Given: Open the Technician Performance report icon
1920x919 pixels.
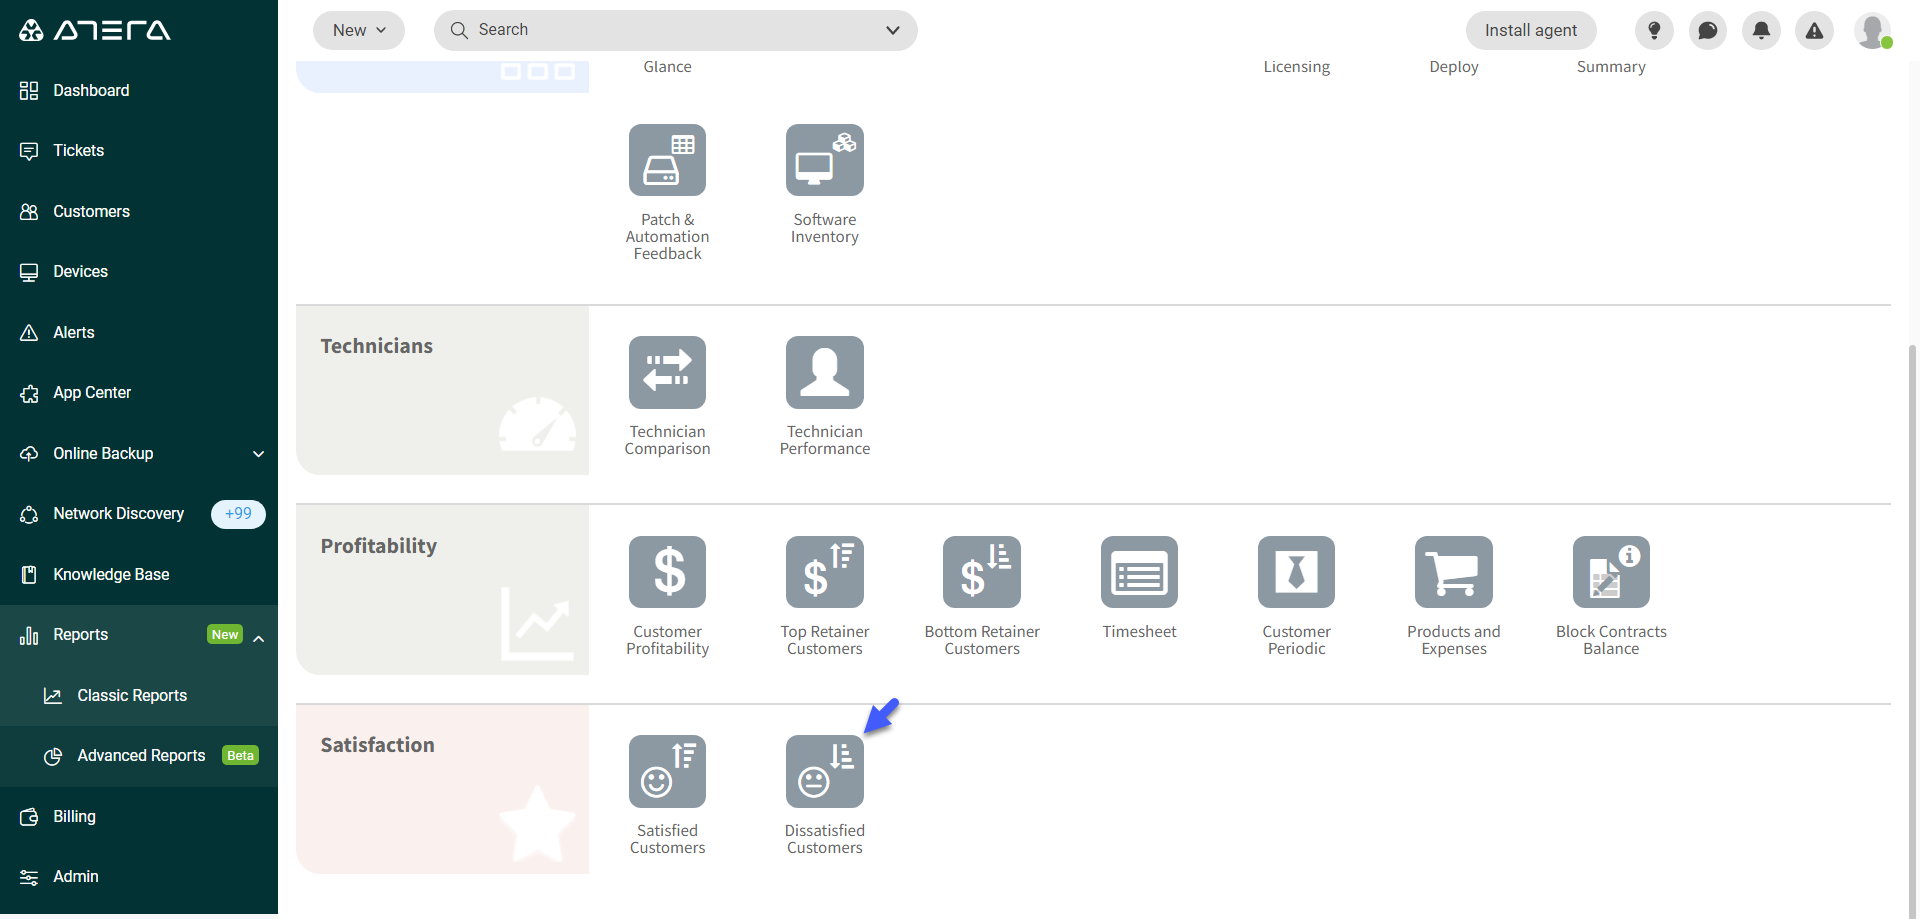Looking at the screenshot, I should (825, 372).
